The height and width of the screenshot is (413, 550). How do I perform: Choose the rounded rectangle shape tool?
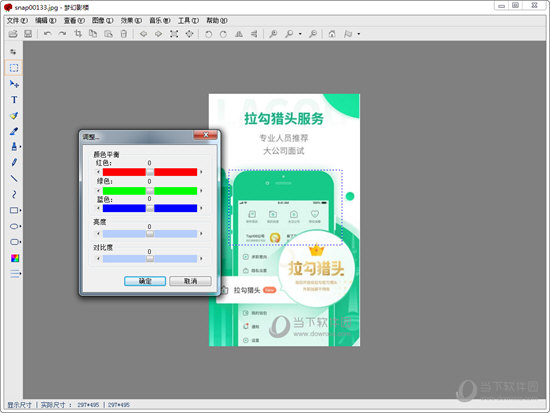14,242
